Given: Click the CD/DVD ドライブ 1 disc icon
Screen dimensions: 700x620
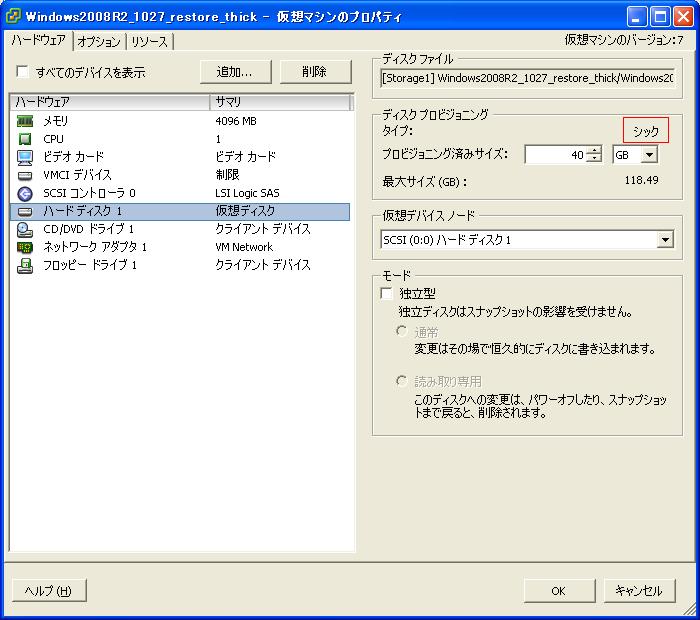Looking at the screenshot, I should coord(25,229).
